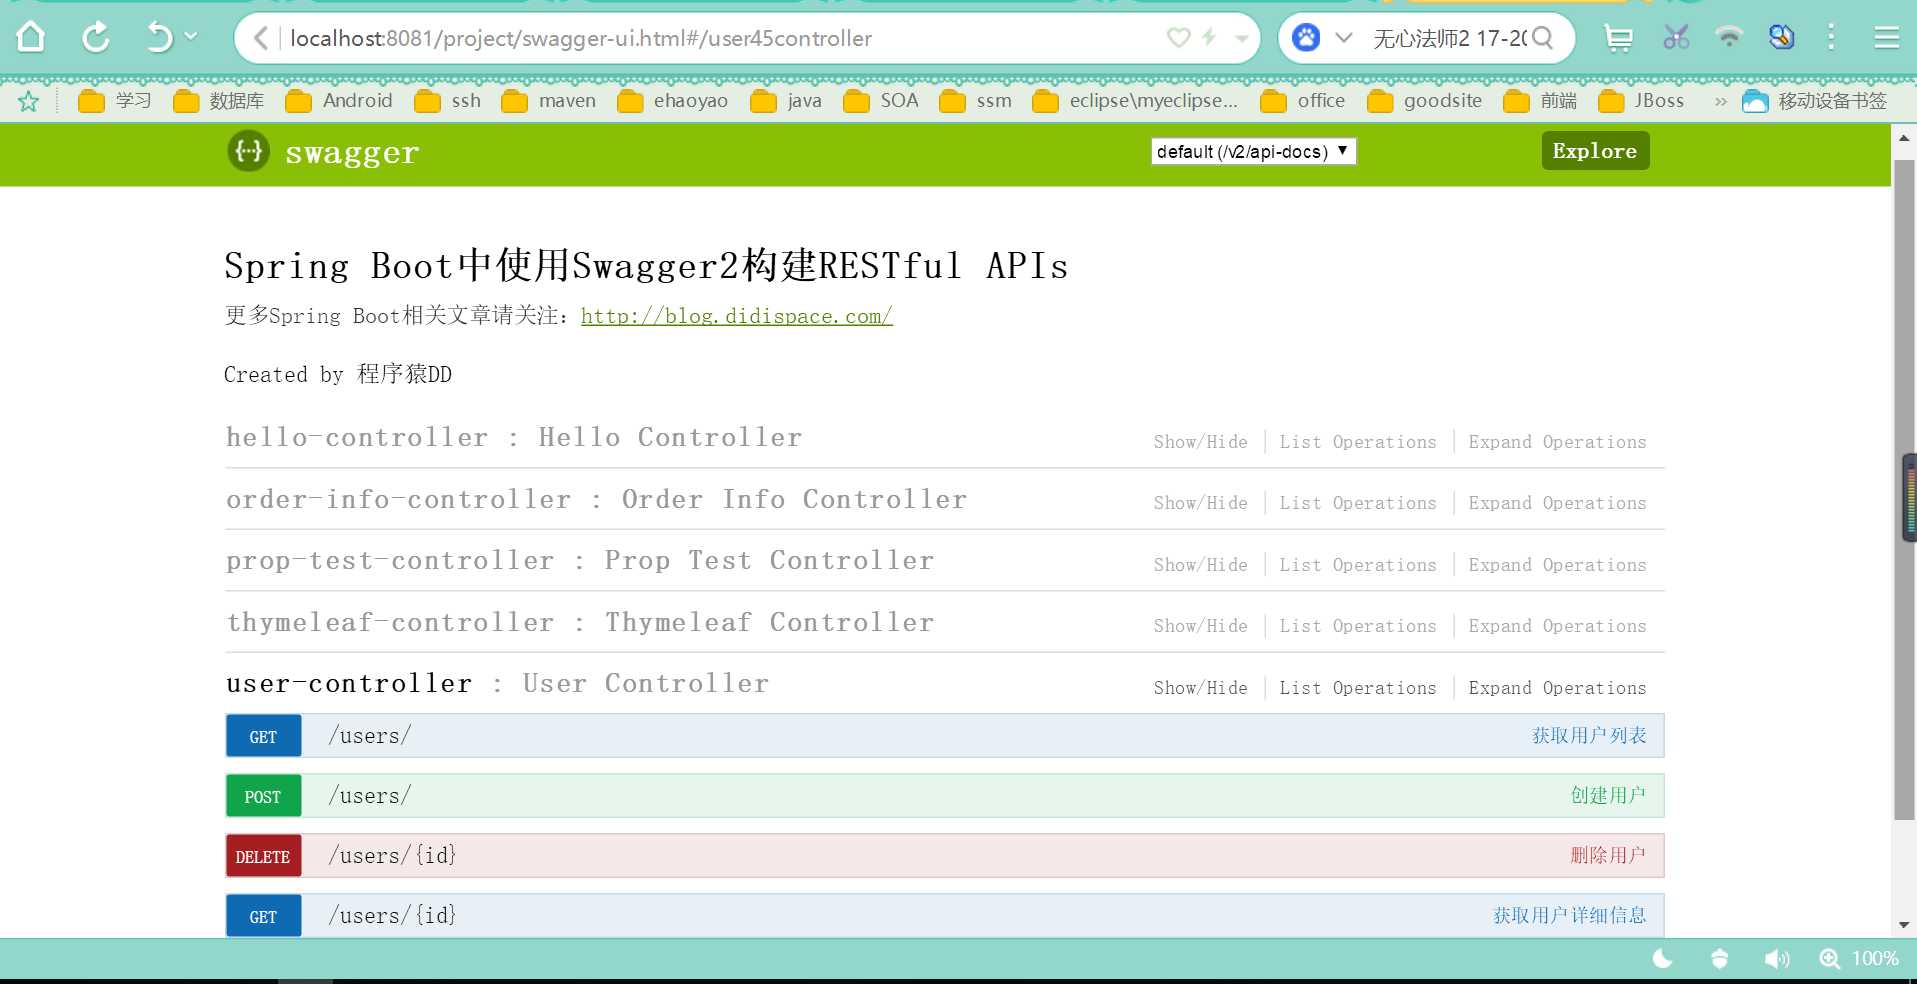Image resolution: width=1917 pixels, height=984 pixels.
Task: Open the 100% zoom control
Action: click(1859, 959)
